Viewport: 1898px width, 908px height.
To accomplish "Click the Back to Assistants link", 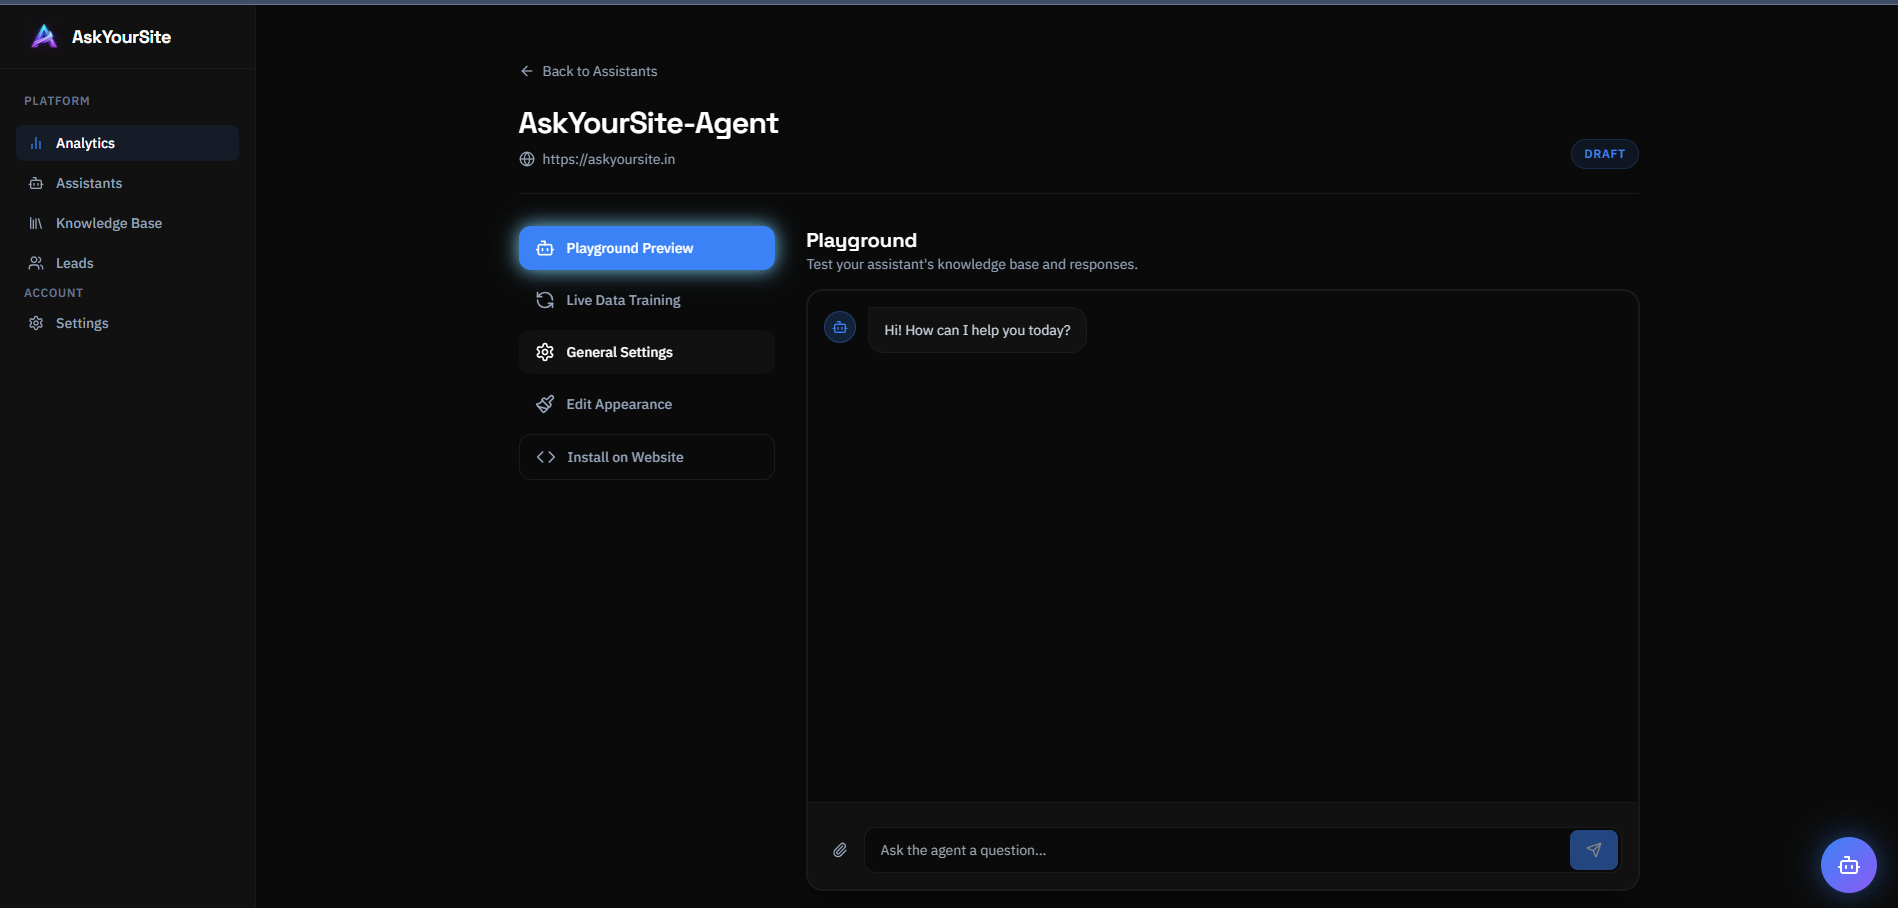I will point(598,70).
